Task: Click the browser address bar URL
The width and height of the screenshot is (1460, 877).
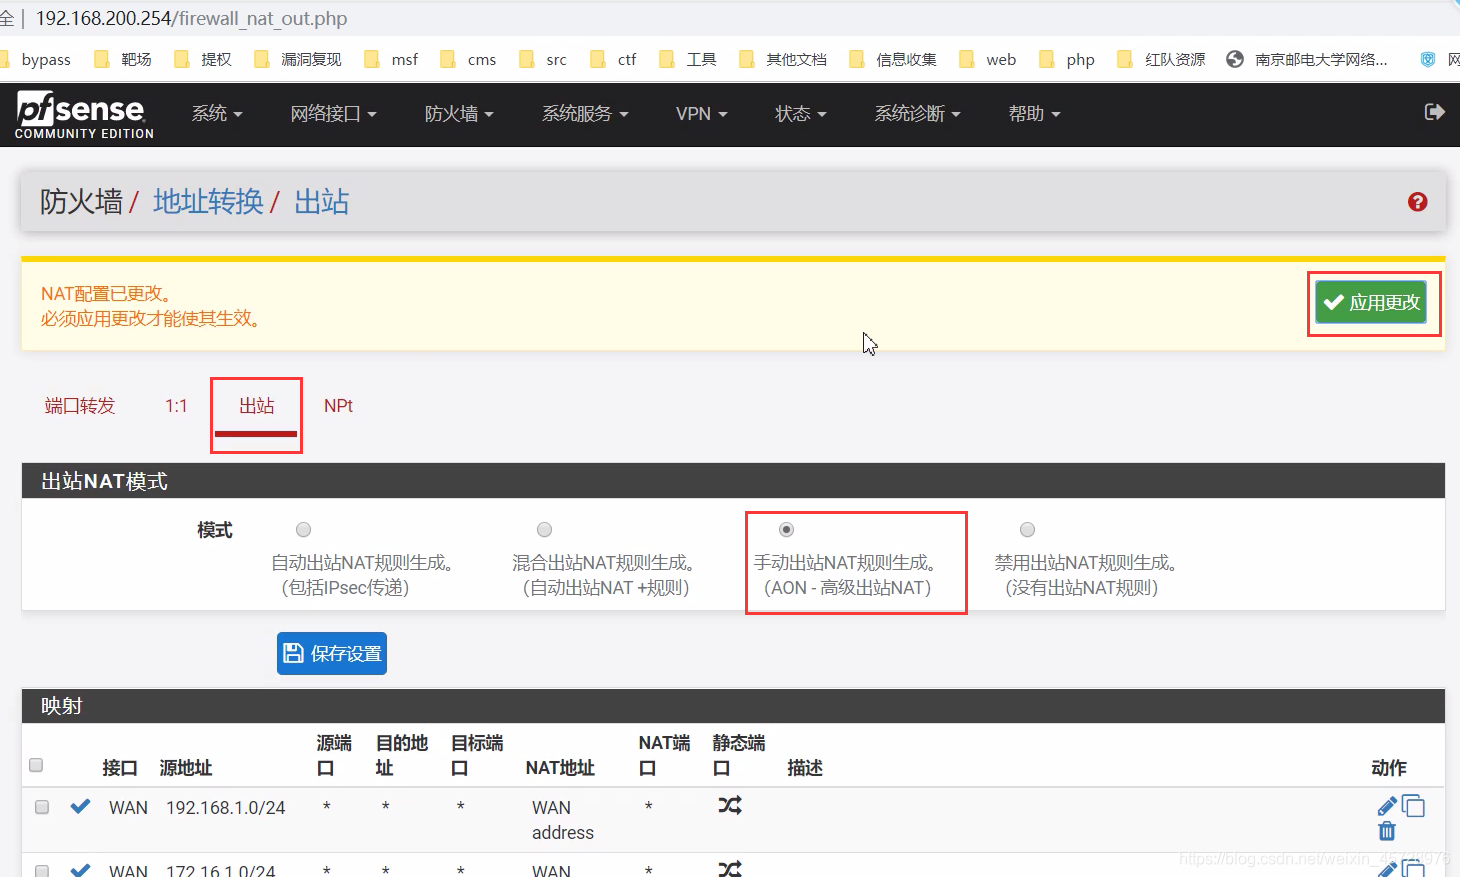Action: [191, 18]
